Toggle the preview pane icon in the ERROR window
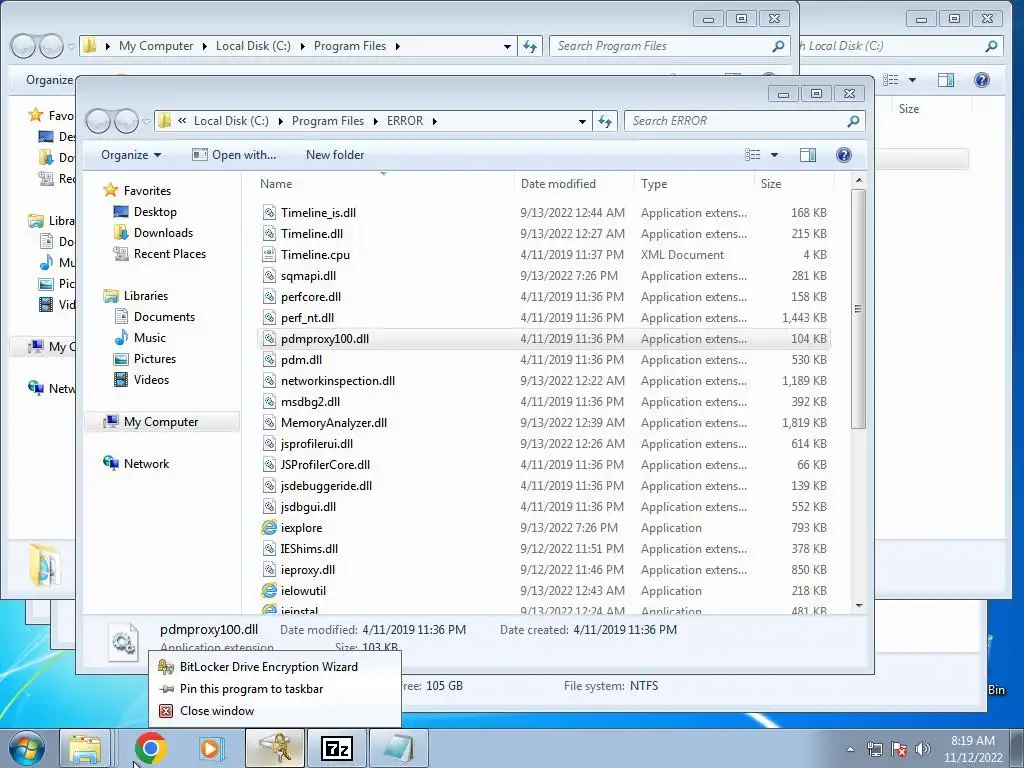1024x768 pixels. [808, 155]
